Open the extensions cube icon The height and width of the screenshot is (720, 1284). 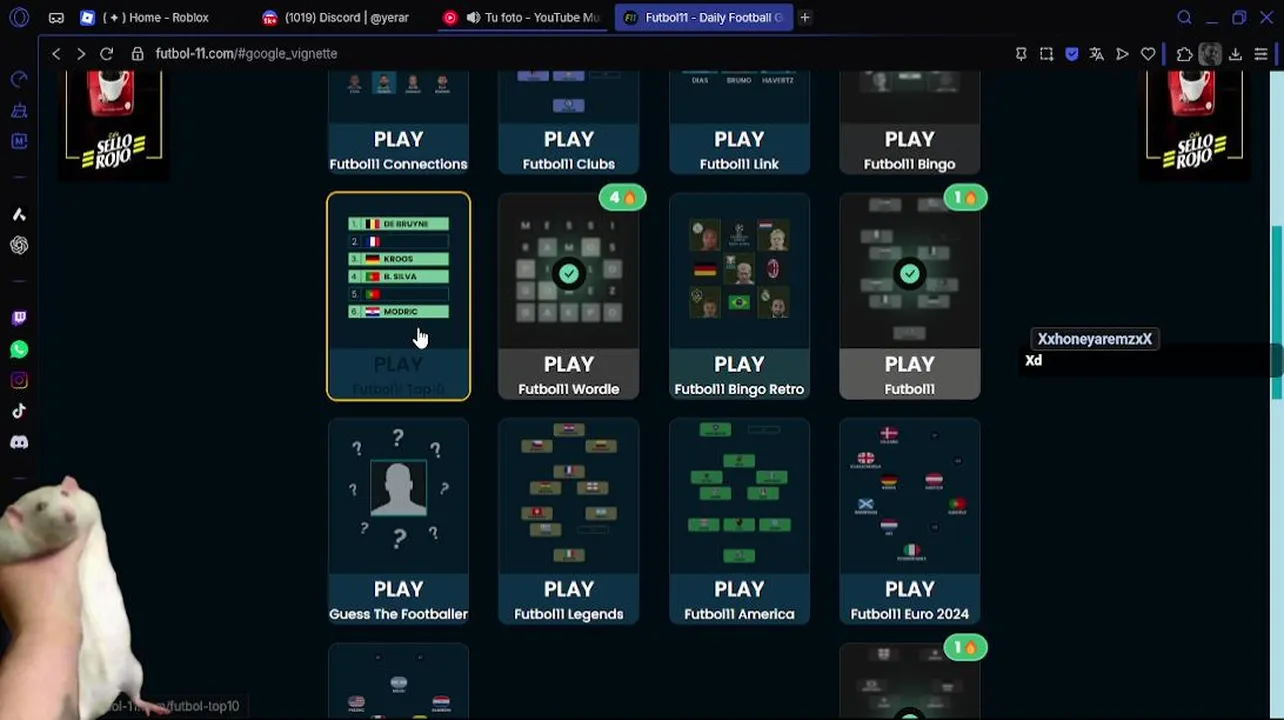(x=1185, y=54)
